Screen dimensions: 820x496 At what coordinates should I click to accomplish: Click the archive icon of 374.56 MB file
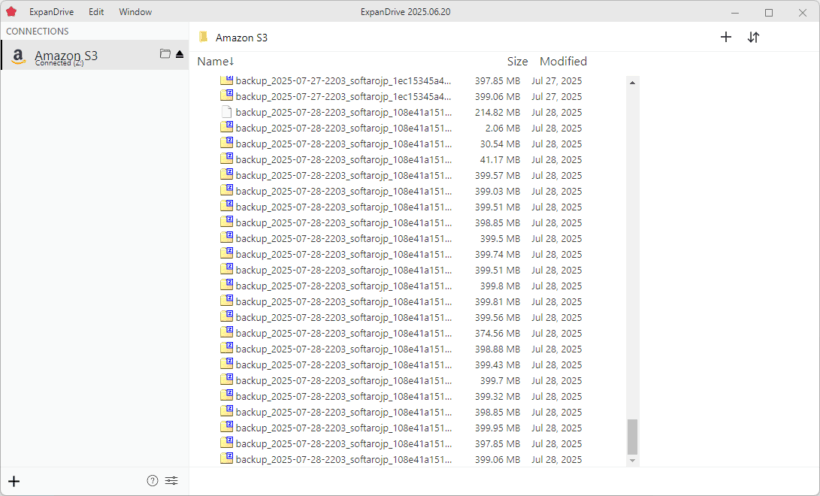pos(226,332)
